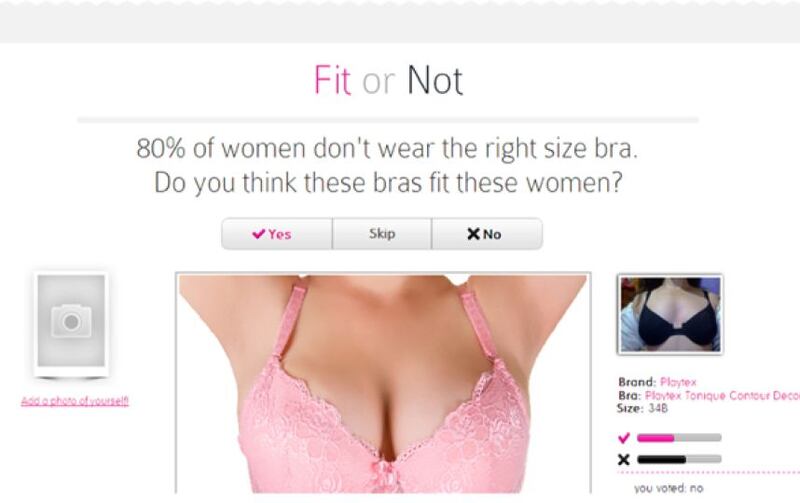Skip this bra photo

click(x=382, y=234)
